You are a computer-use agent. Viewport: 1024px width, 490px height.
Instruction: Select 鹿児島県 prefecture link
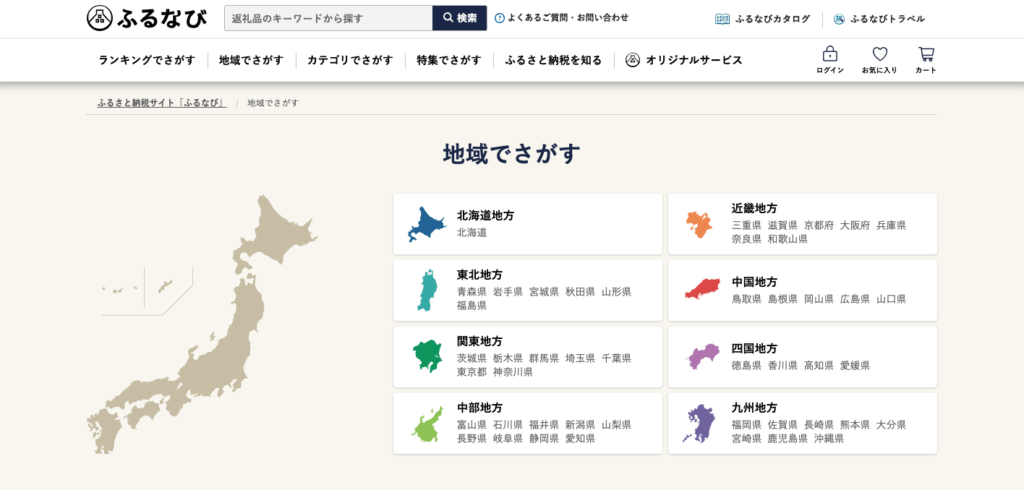click(788, 438)
